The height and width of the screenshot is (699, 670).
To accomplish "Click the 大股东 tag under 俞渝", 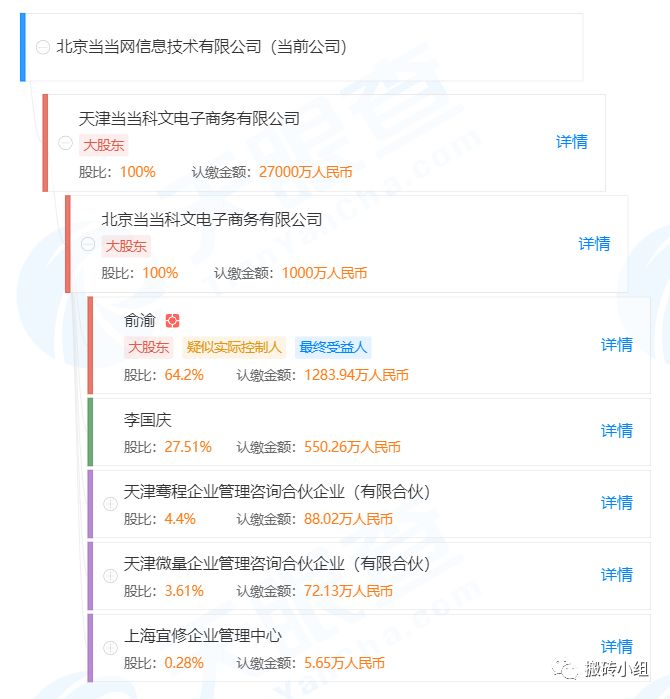I will coord(148,347).
